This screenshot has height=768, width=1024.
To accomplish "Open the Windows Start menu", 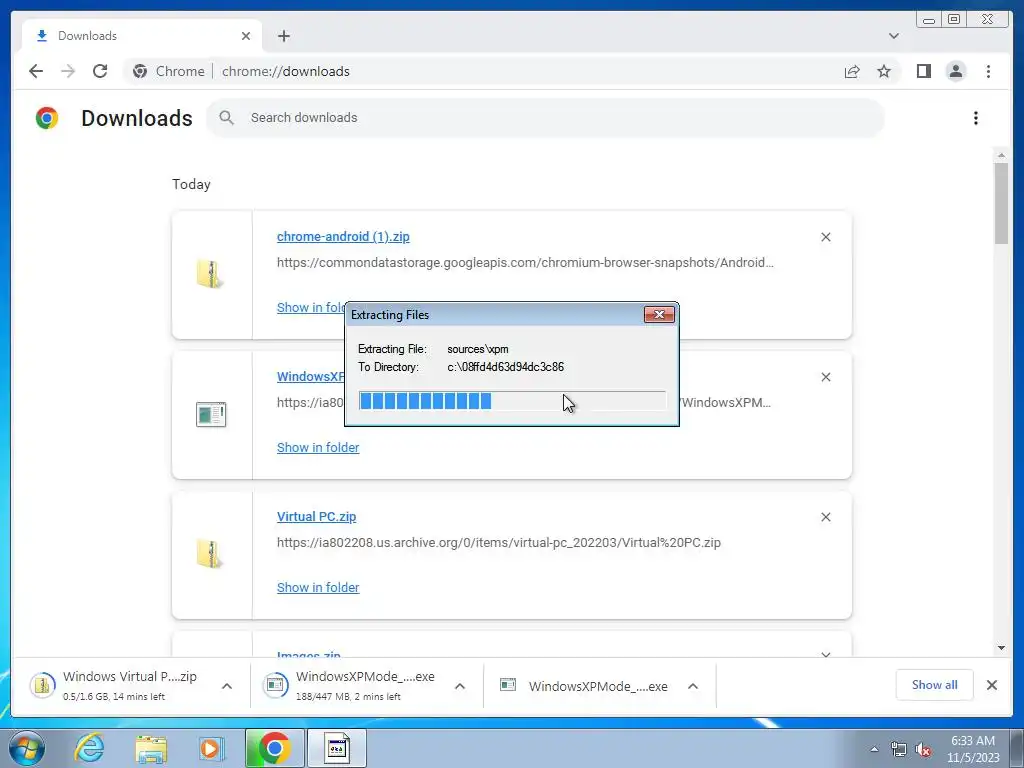I will tap(27, 748).
